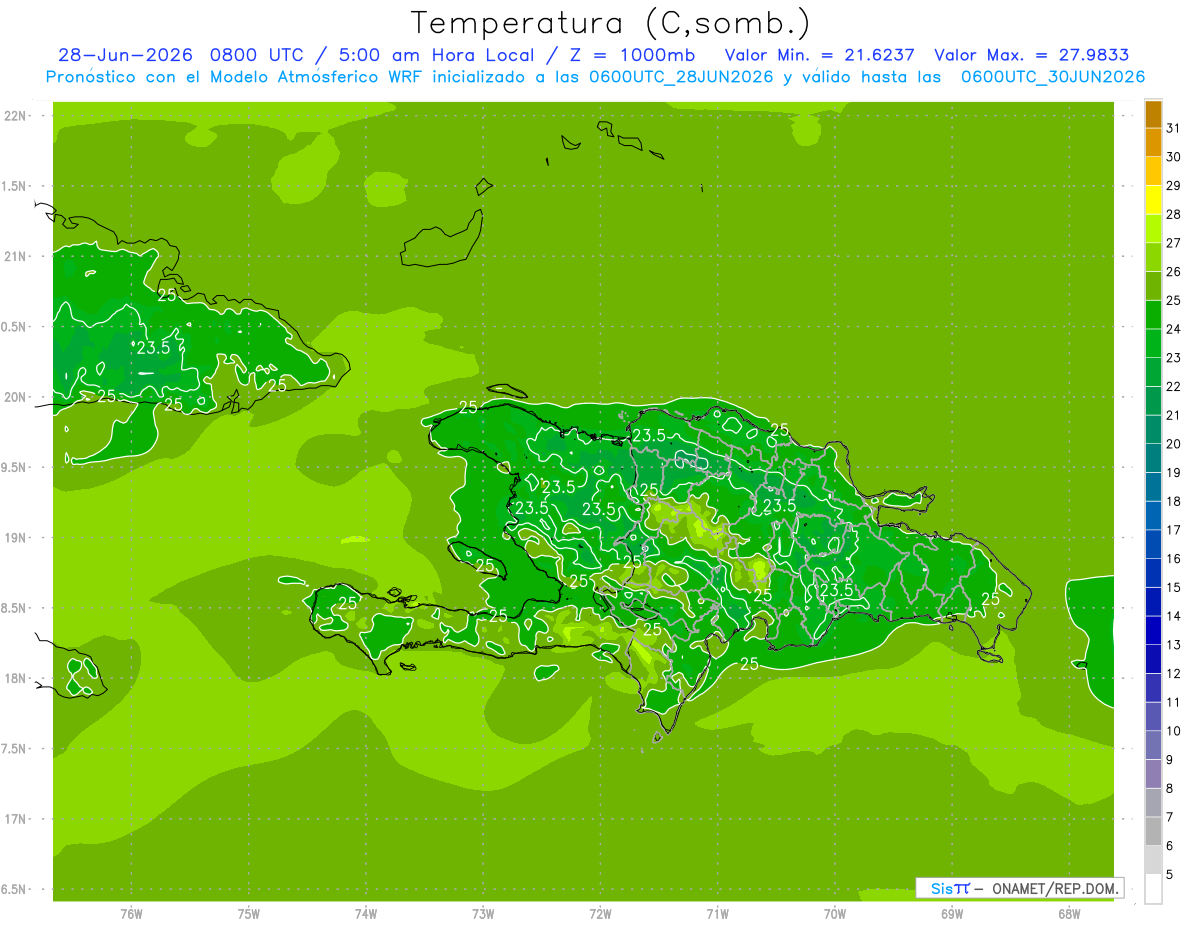Click the '5' colorbar scale label
Screen dimensions: 1200x927
(x=1169, y=874)
